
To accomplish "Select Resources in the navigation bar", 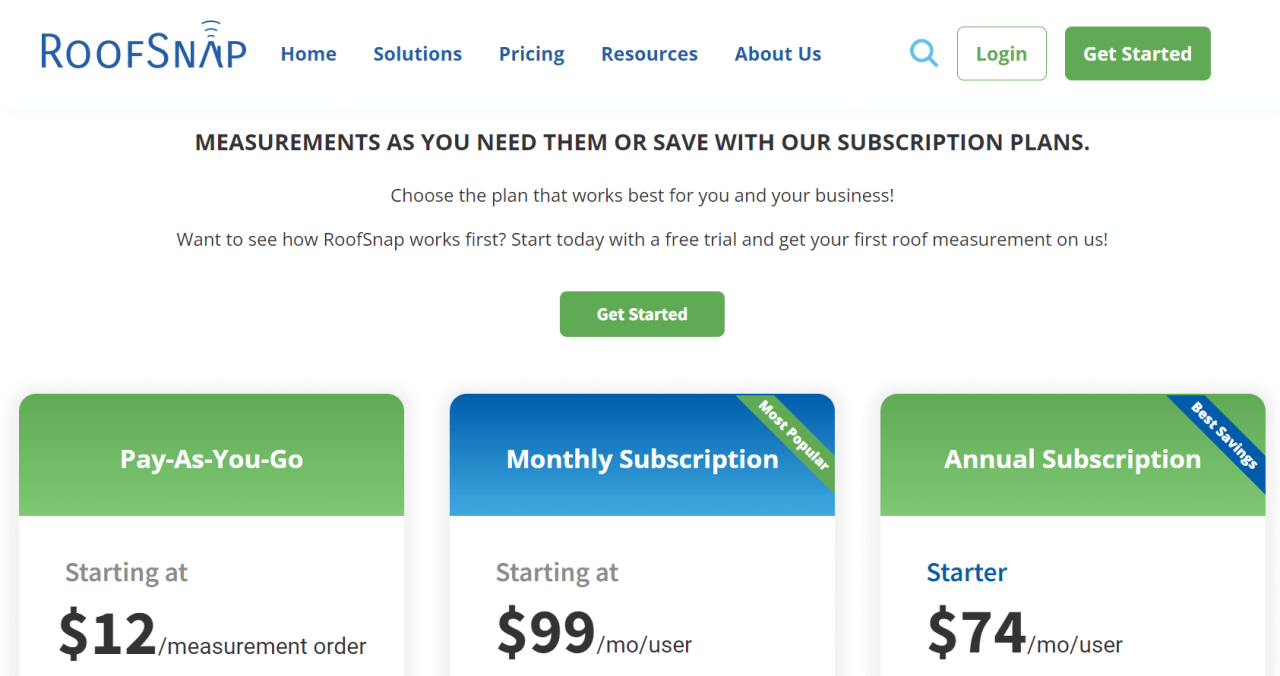I will point(648,53).
